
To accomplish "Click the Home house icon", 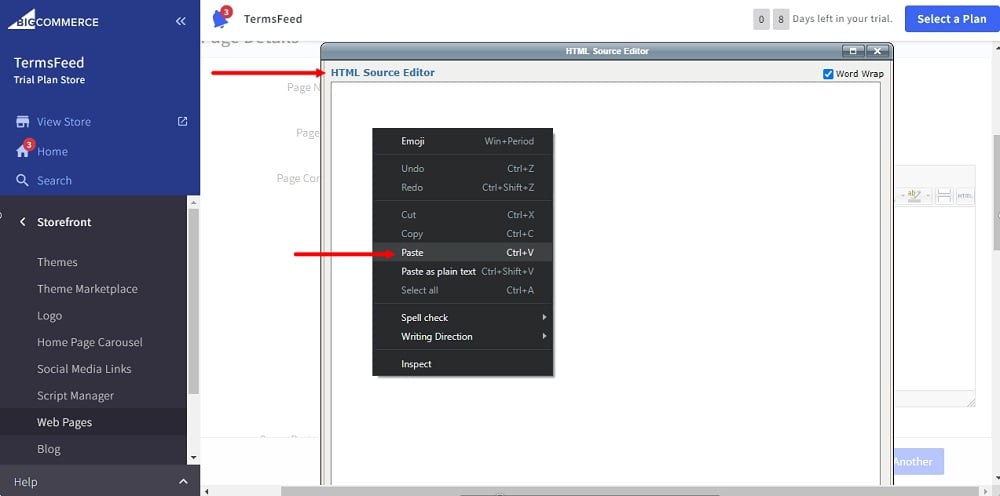I will click(x=23, y=151).
